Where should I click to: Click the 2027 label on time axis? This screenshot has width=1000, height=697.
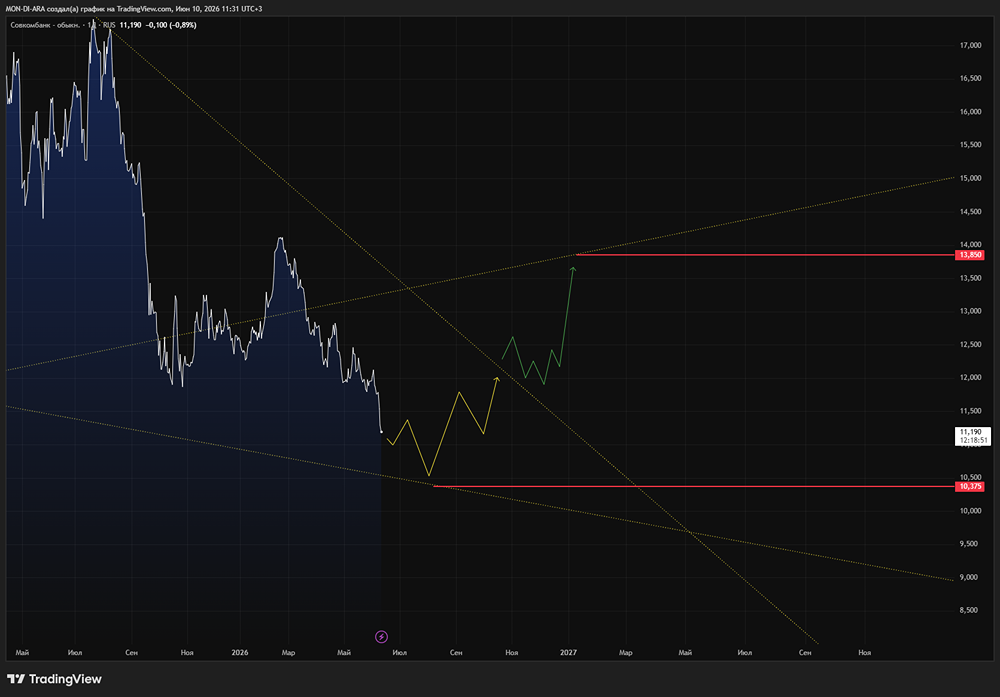click(568, 652)
